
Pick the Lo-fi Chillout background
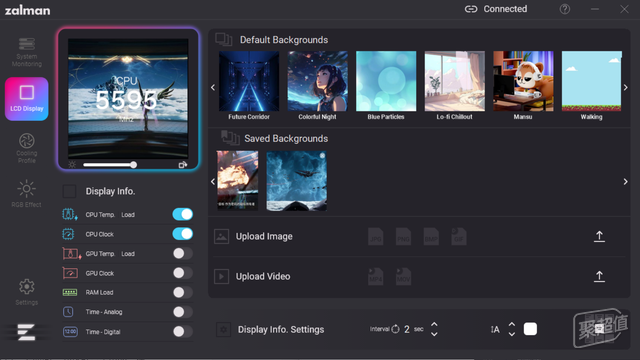tap(455, 81)
